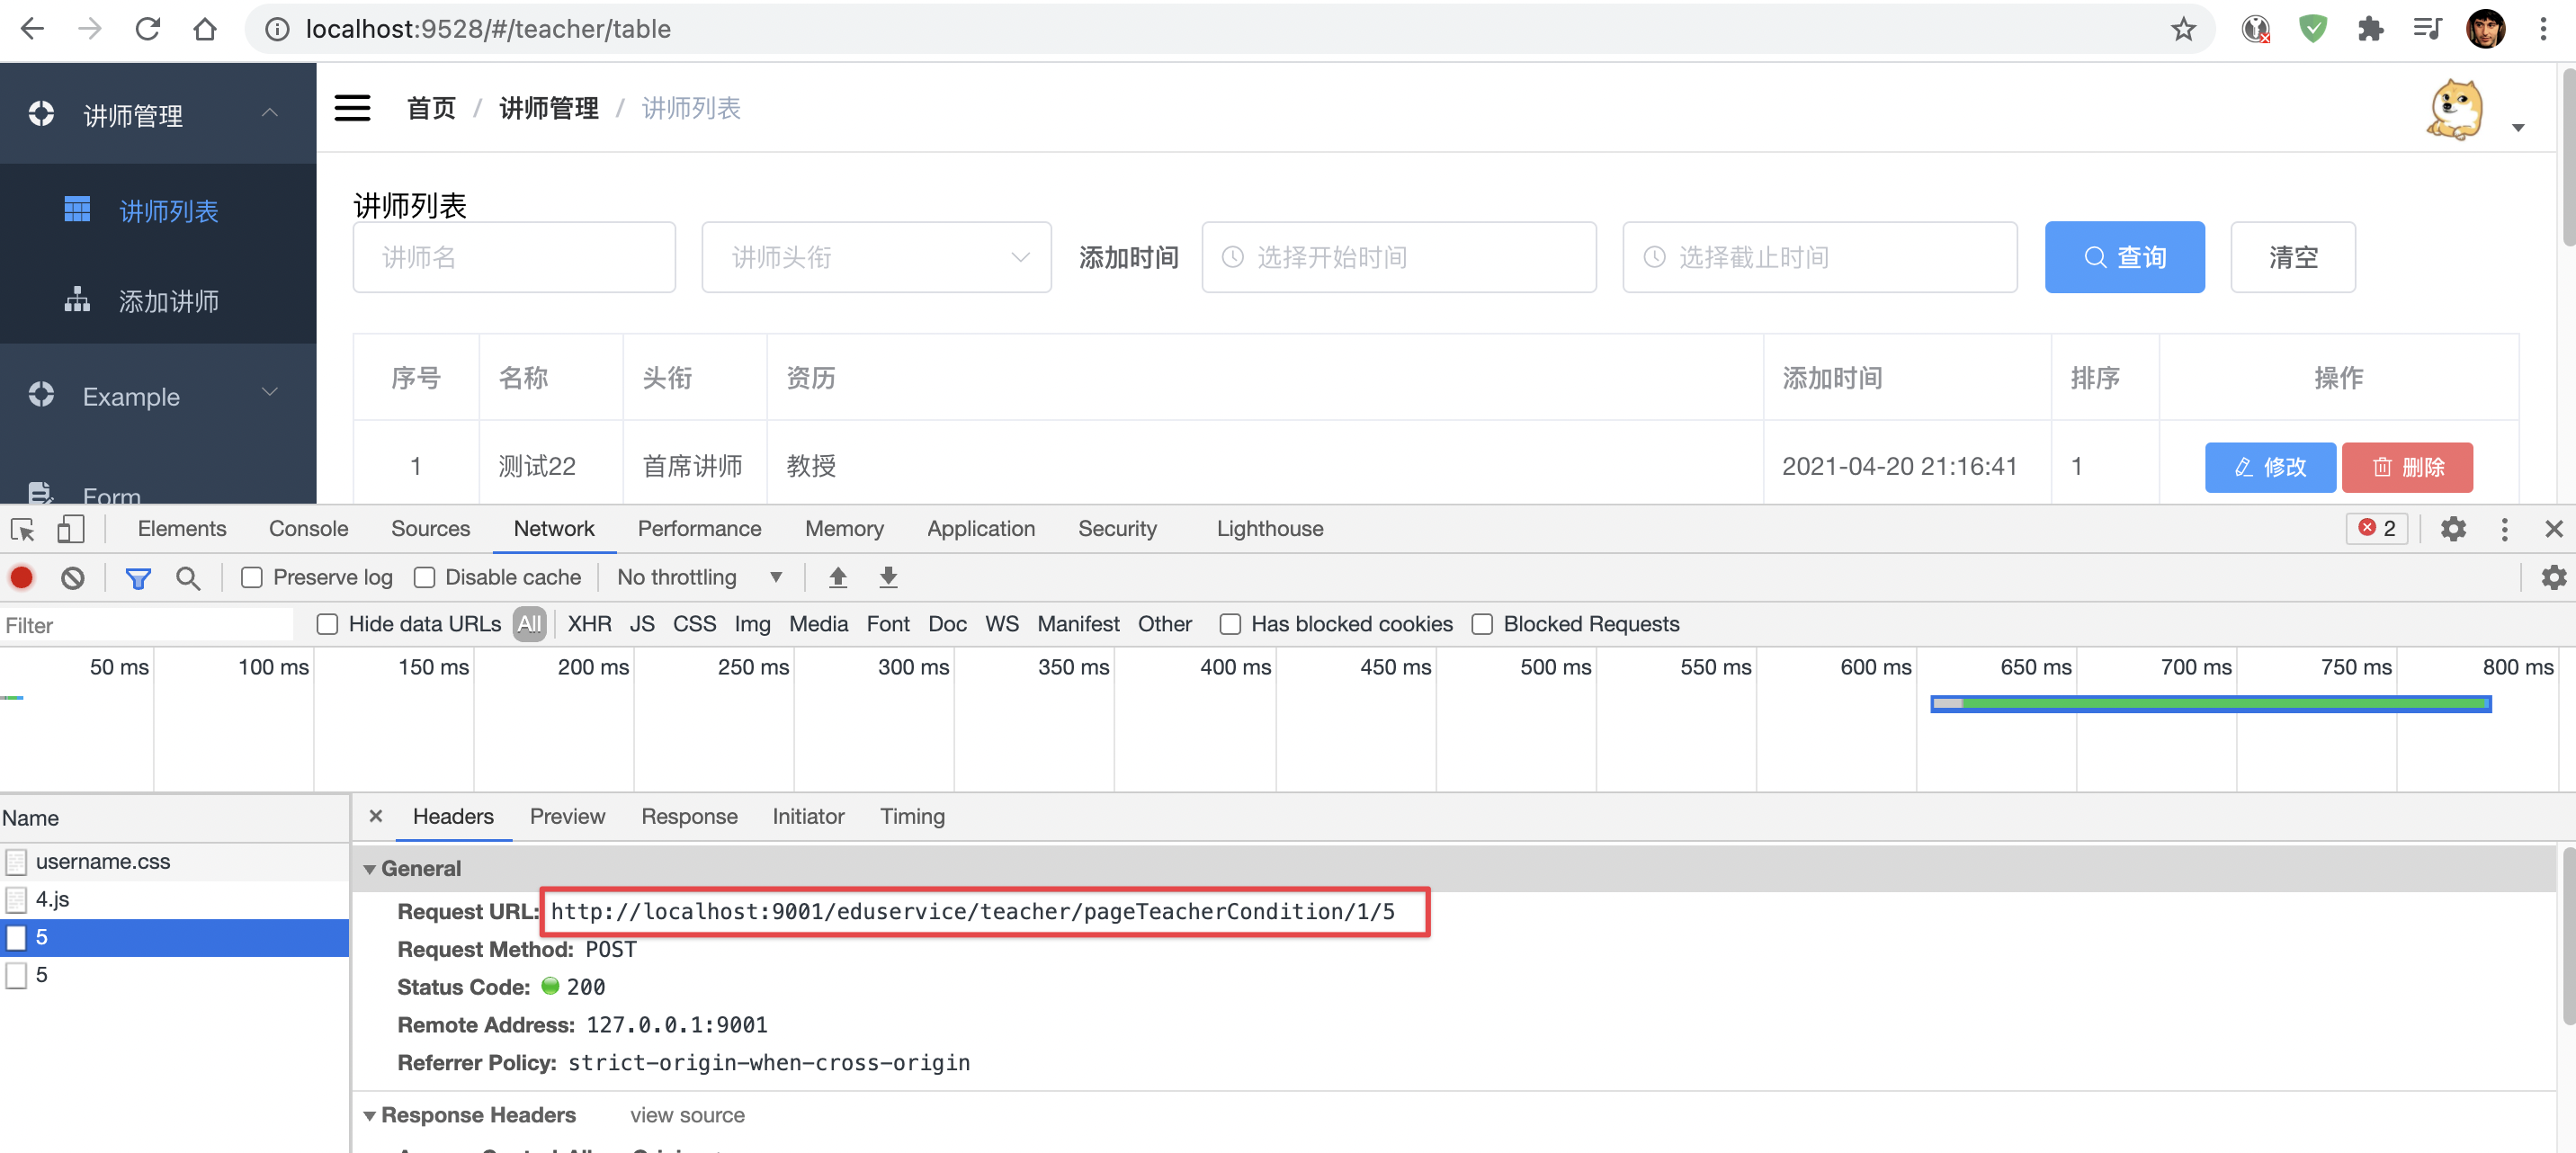Click the hamburger sidebar toggle icon
The width and height of the screenshot is (2576, 1153).
click(352, 108)
